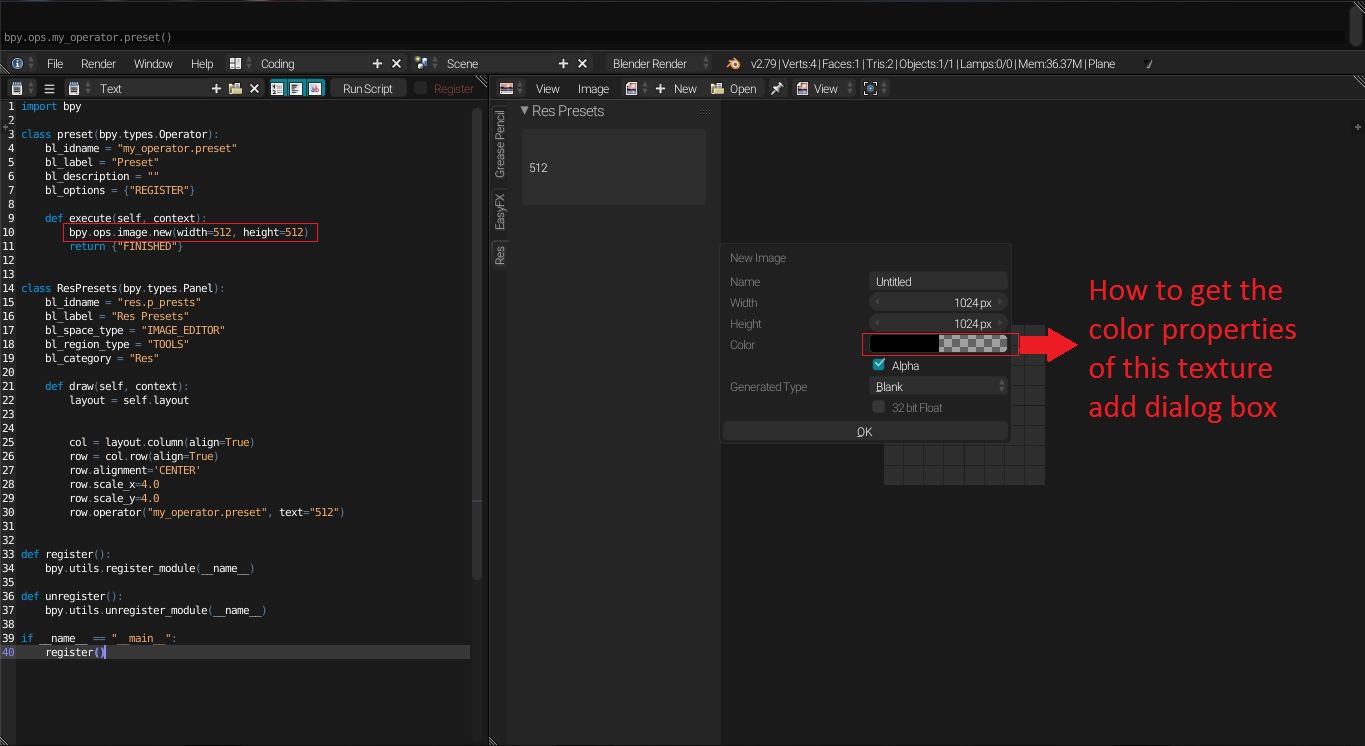Confirm New Image dialog with OK

click(x=865, y=431)
